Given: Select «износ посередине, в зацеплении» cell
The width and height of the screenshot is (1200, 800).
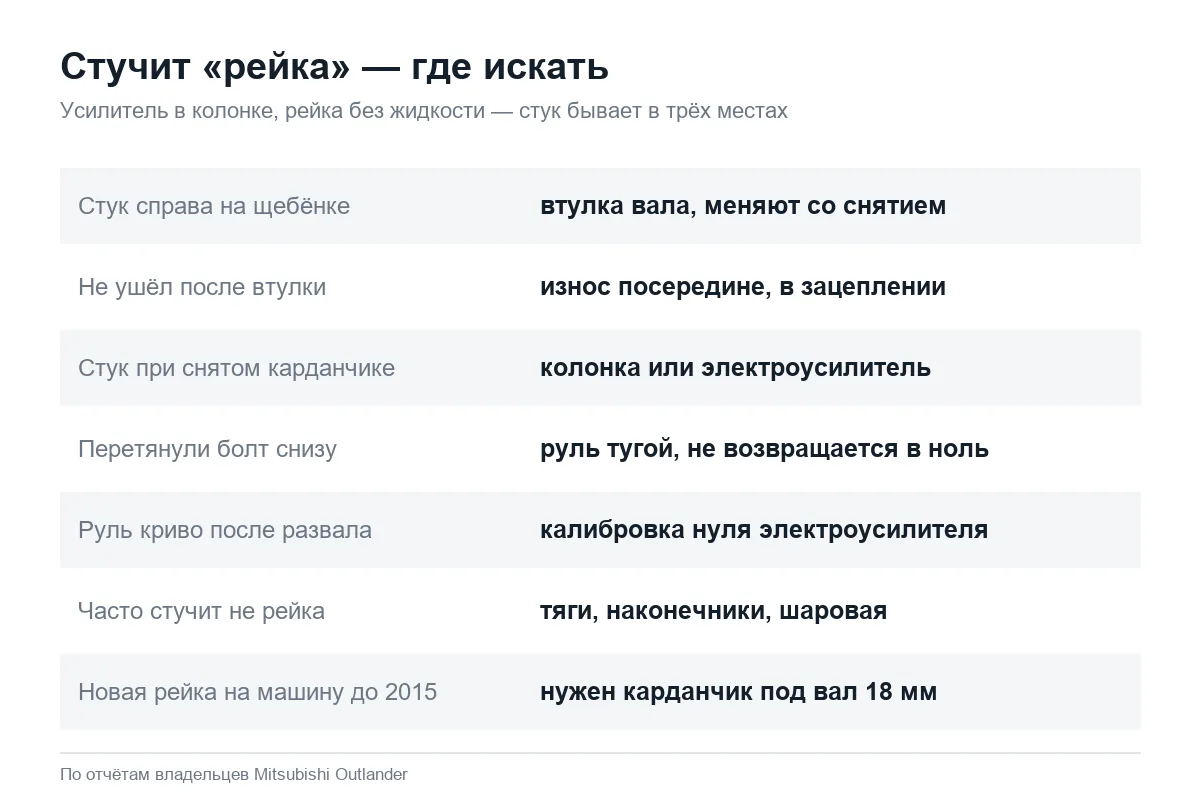Looking at the screenshot, I should point(743,287).
